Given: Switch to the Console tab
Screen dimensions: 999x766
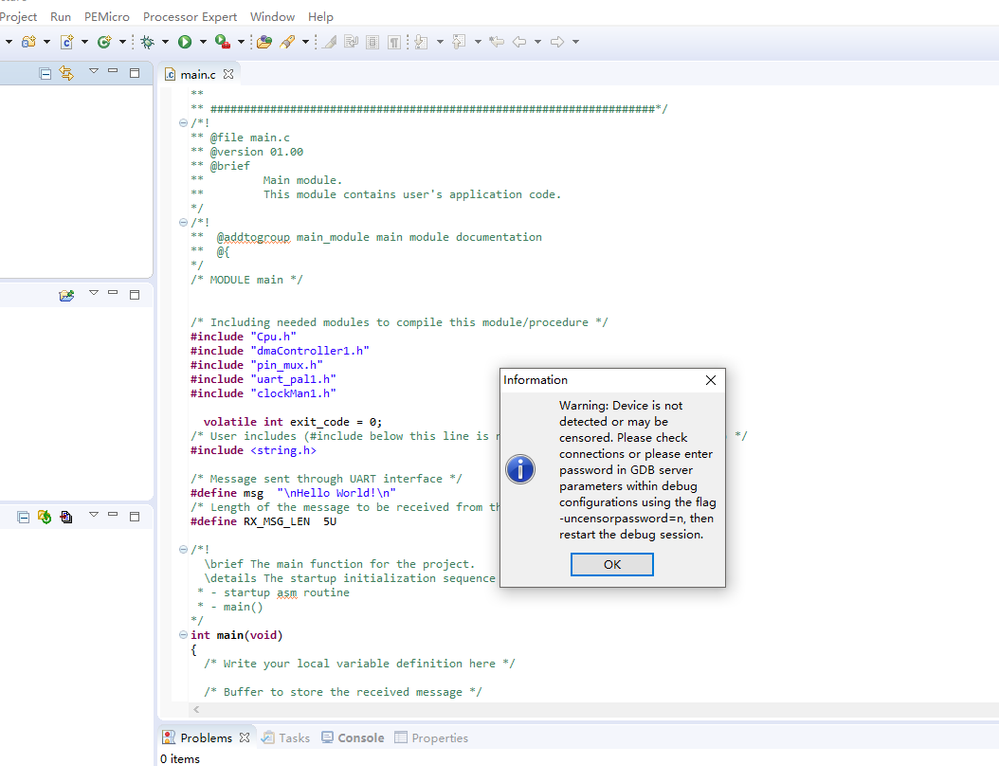Looking at the screenshot, I should tap(353, 738).
